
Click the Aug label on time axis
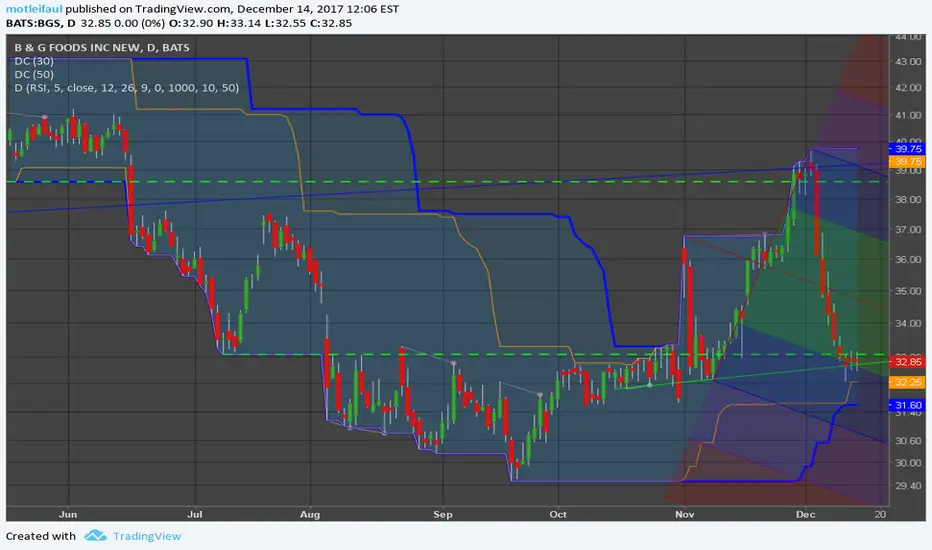point(310,514)
